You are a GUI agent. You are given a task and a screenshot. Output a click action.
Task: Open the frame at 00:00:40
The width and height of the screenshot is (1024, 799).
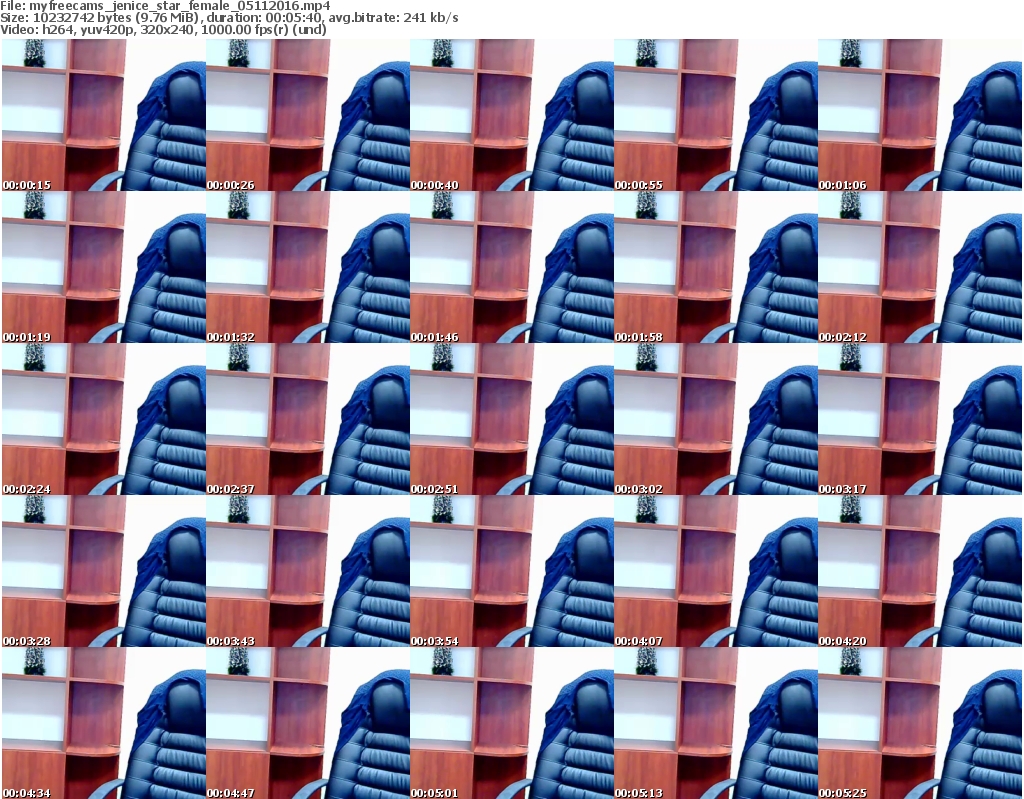coord(511,115)
